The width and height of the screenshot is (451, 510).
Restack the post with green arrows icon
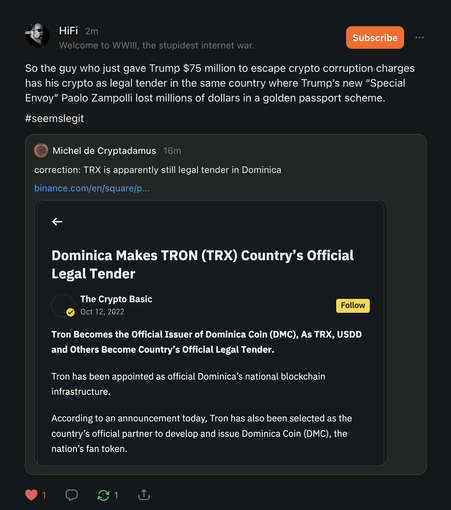coord(103,495)
